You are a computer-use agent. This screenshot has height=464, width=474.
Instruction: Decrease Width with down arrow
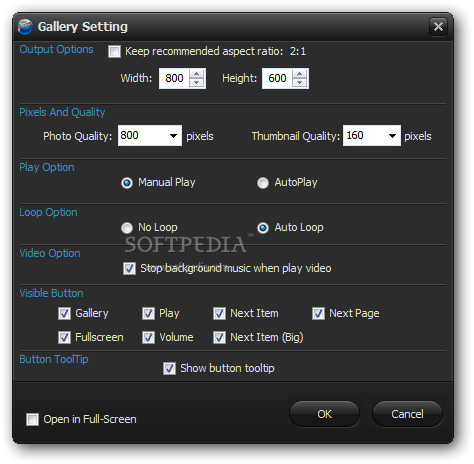point(197,83)
